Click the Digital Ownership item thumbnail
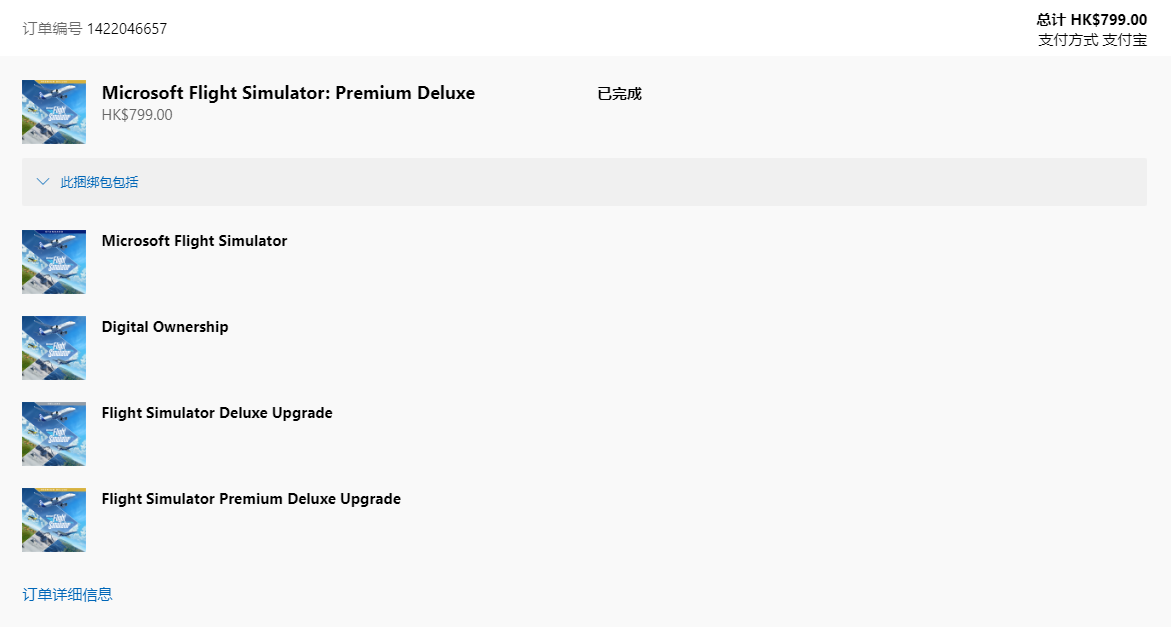This screenshot has width=1171, height=627. (x=54, y=348)
